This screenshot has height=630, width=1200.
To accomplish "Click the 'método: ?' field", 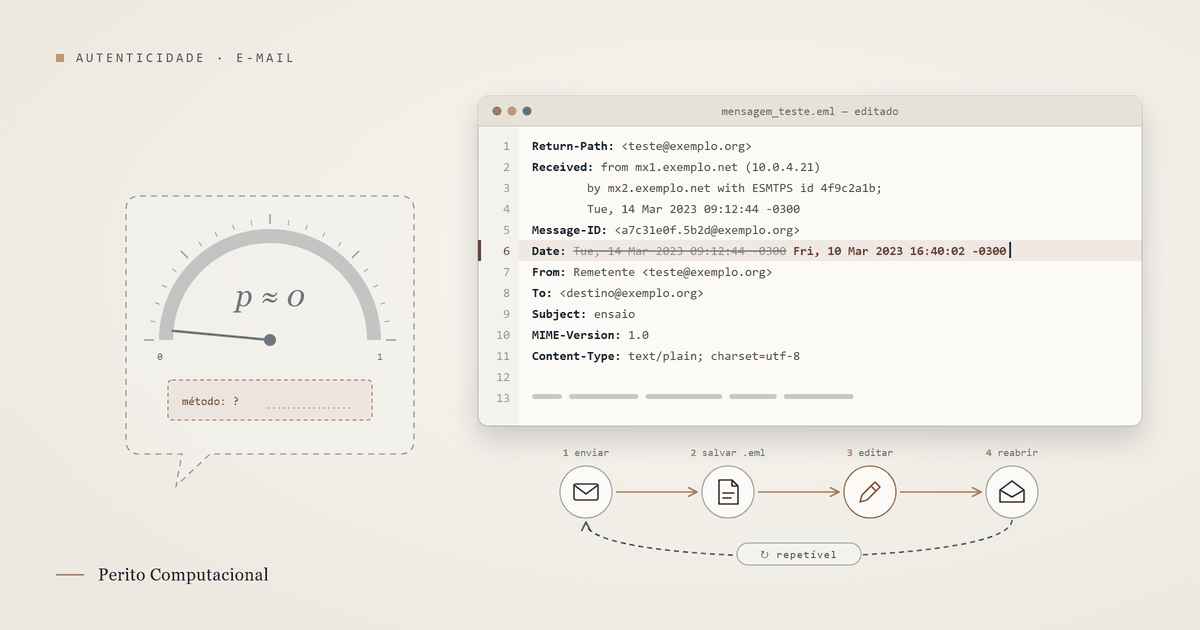I will click(270, 400).
